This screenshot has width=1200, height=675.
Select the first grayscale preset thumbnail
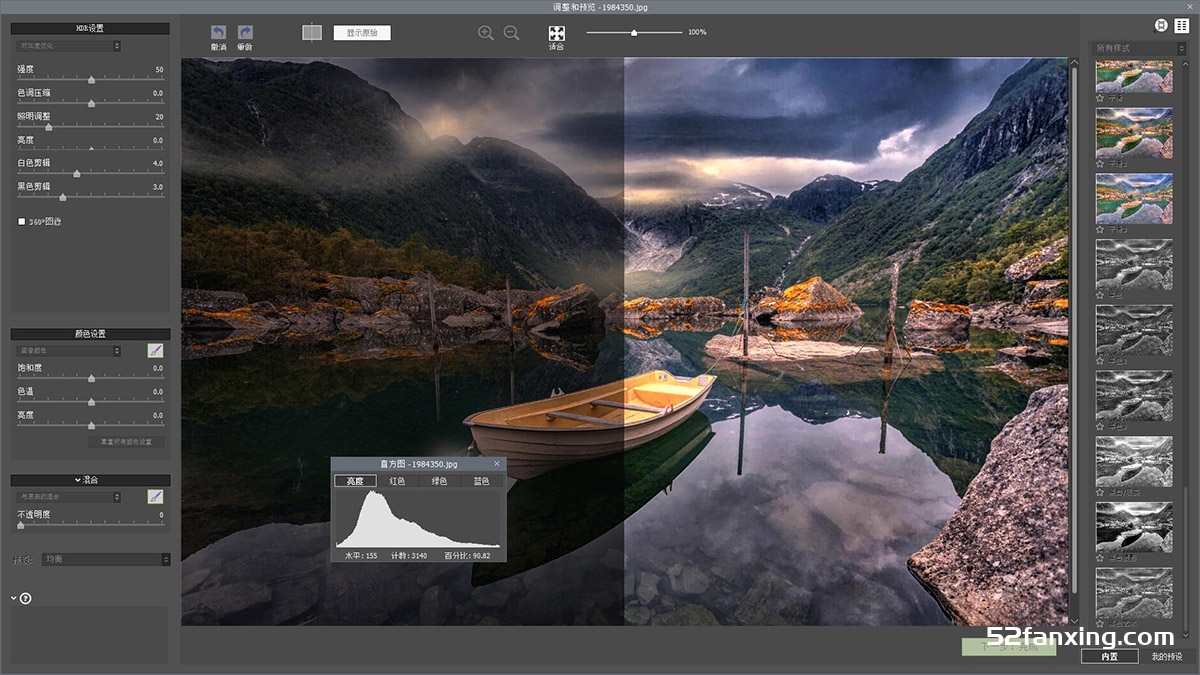pos(1134,265)
